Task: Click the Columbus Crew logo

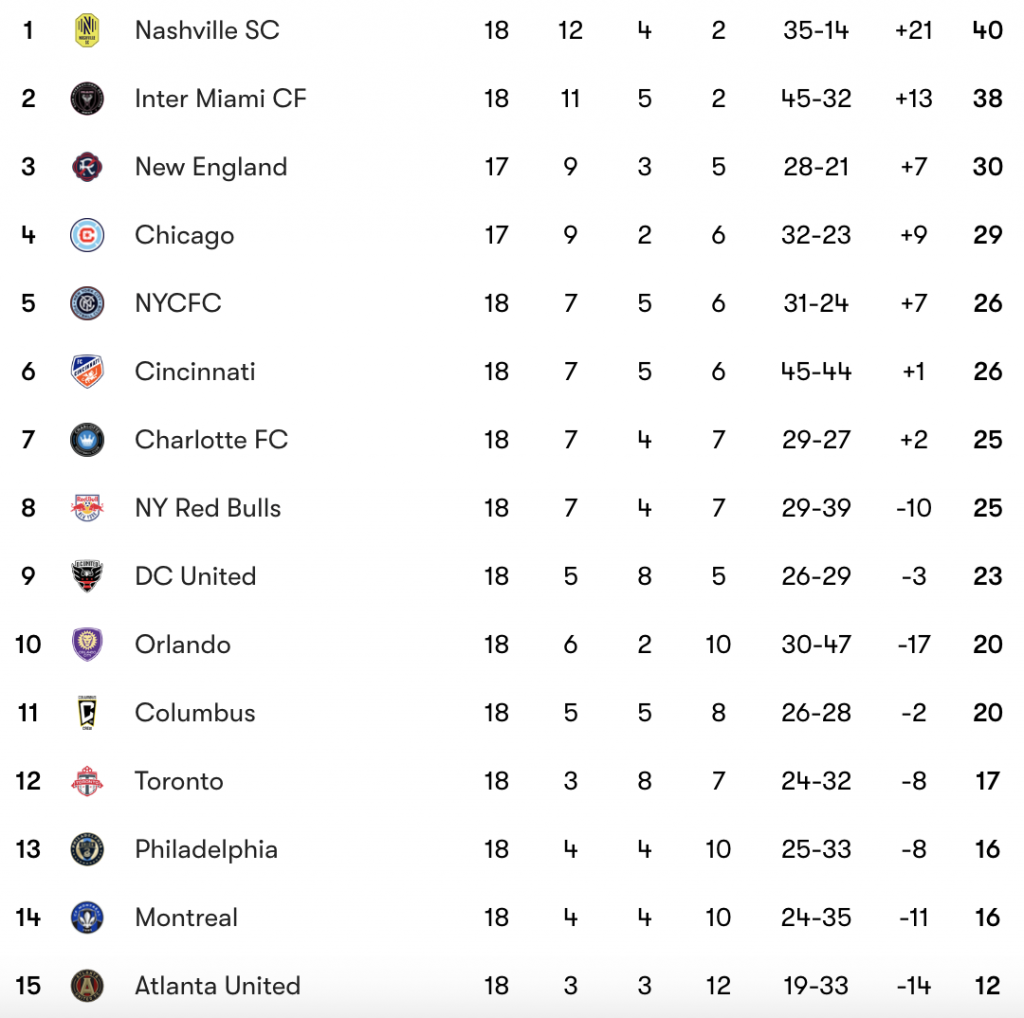Action: point(87,712)
